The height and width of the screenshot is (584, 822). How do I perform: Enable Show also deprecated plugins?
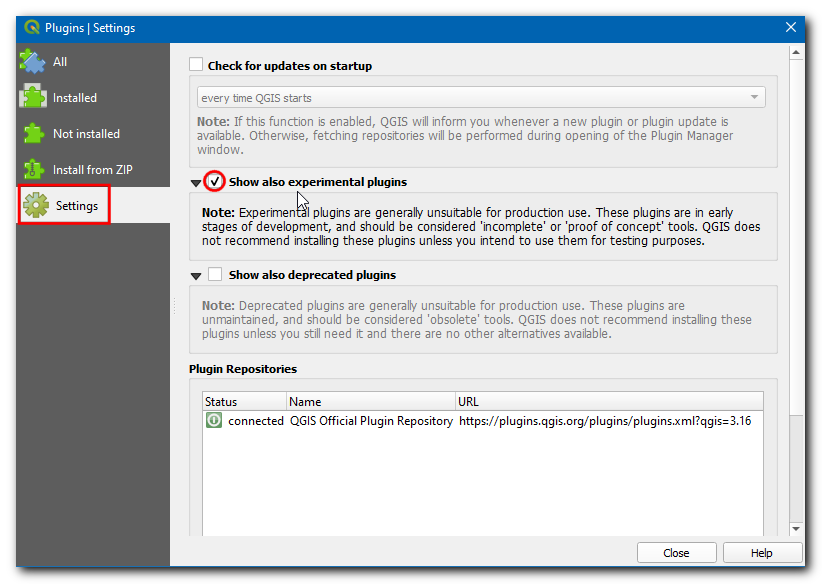tap(215, 275)
